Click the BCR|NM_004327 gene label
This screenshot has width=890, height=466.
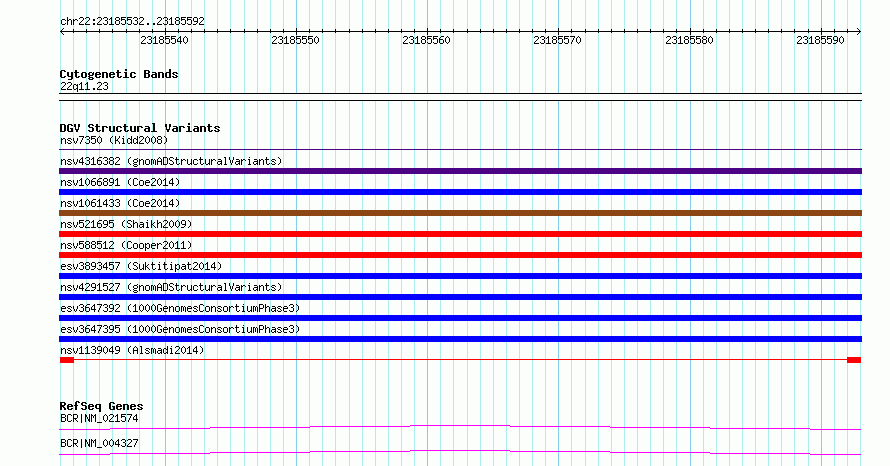tap(99, 443)
